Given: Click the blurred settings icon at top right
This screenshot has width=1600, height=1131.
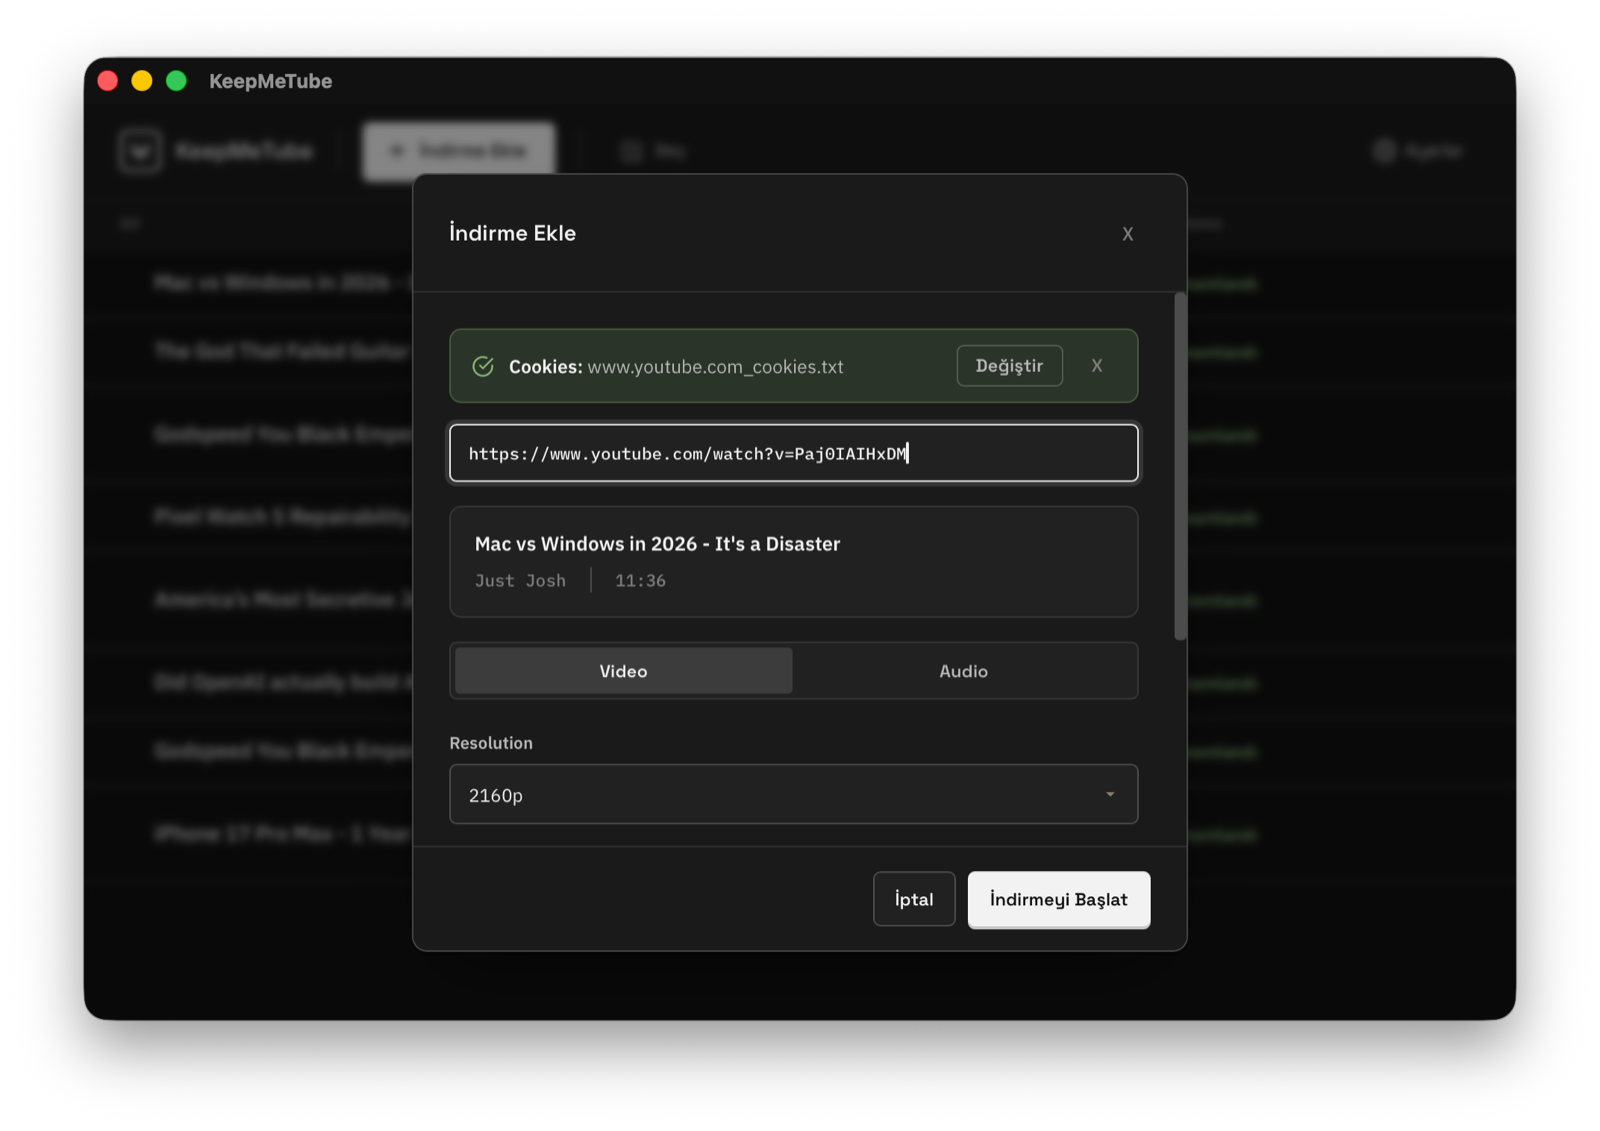Looking at the screenshot, I should [x=1385, y=151].
